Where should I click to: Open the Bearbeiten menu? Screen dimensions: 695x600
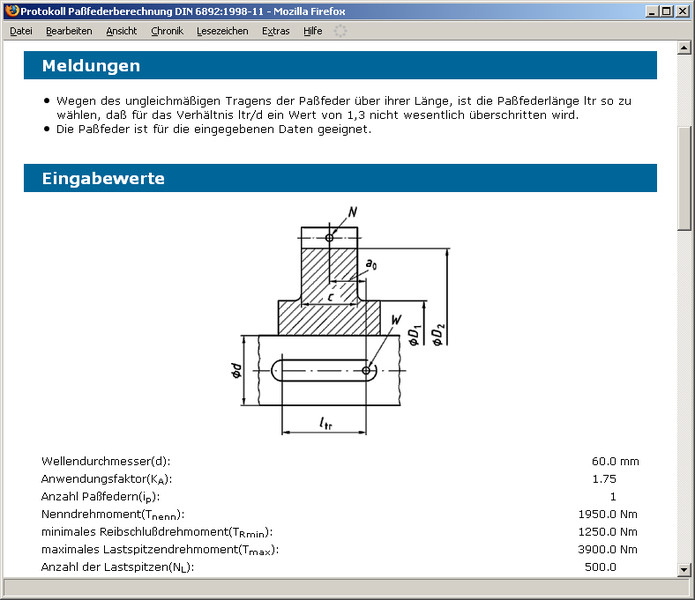(69, 31)
